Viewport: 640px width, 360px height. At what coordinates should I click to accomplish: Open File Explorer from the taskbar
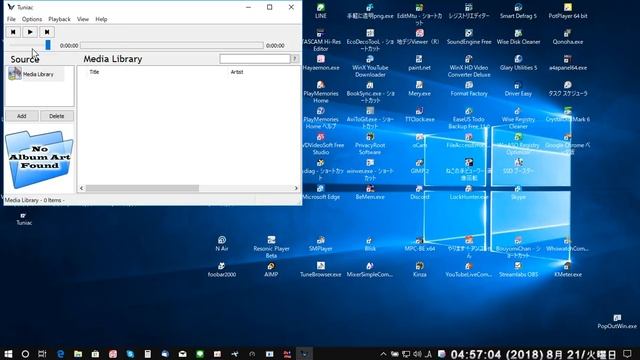pos(78,354)
